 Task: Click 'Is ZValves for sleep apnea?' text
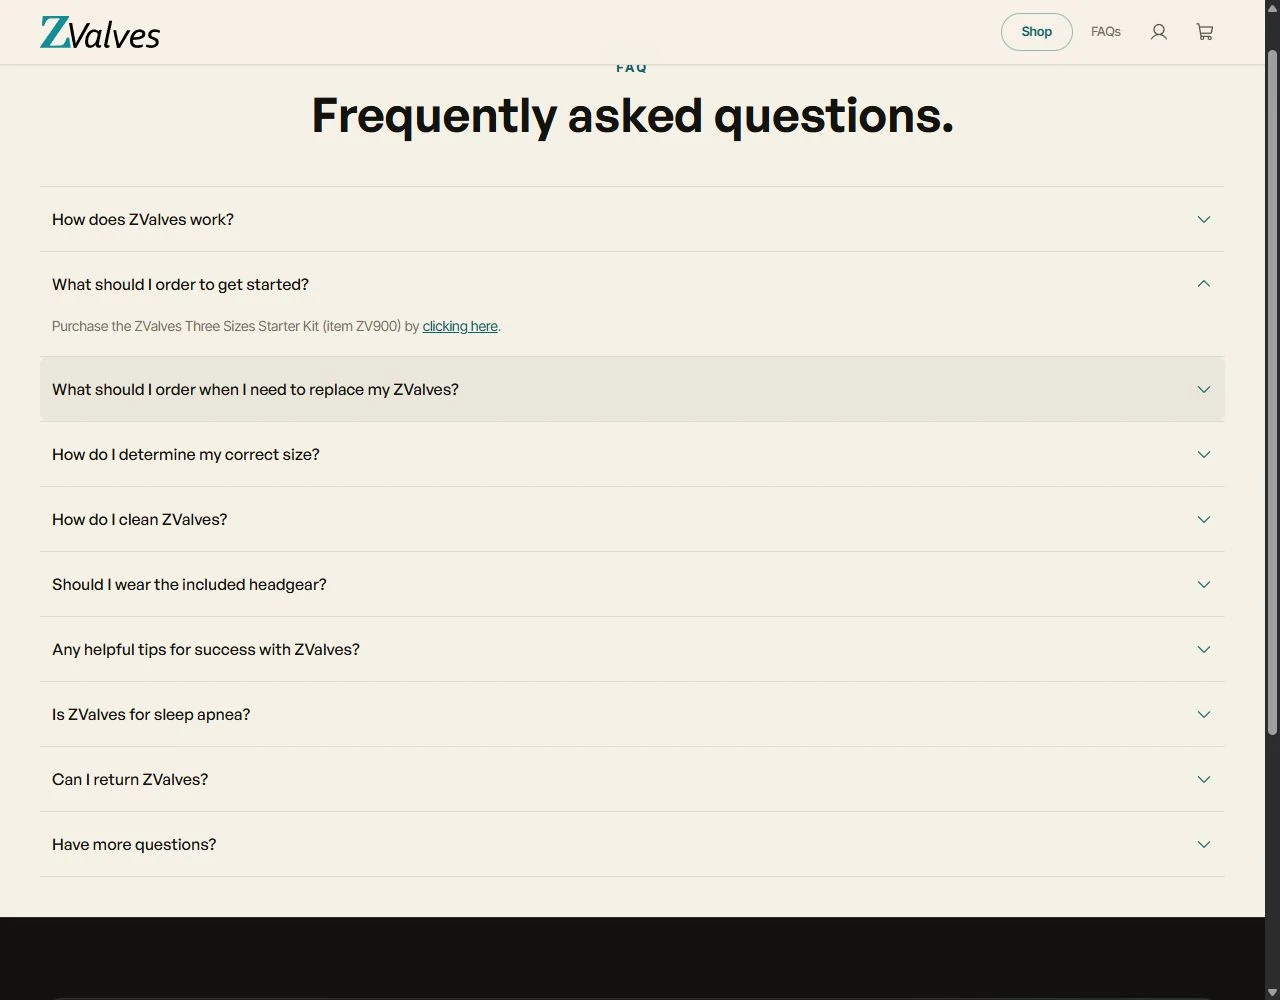coord(151,714)
